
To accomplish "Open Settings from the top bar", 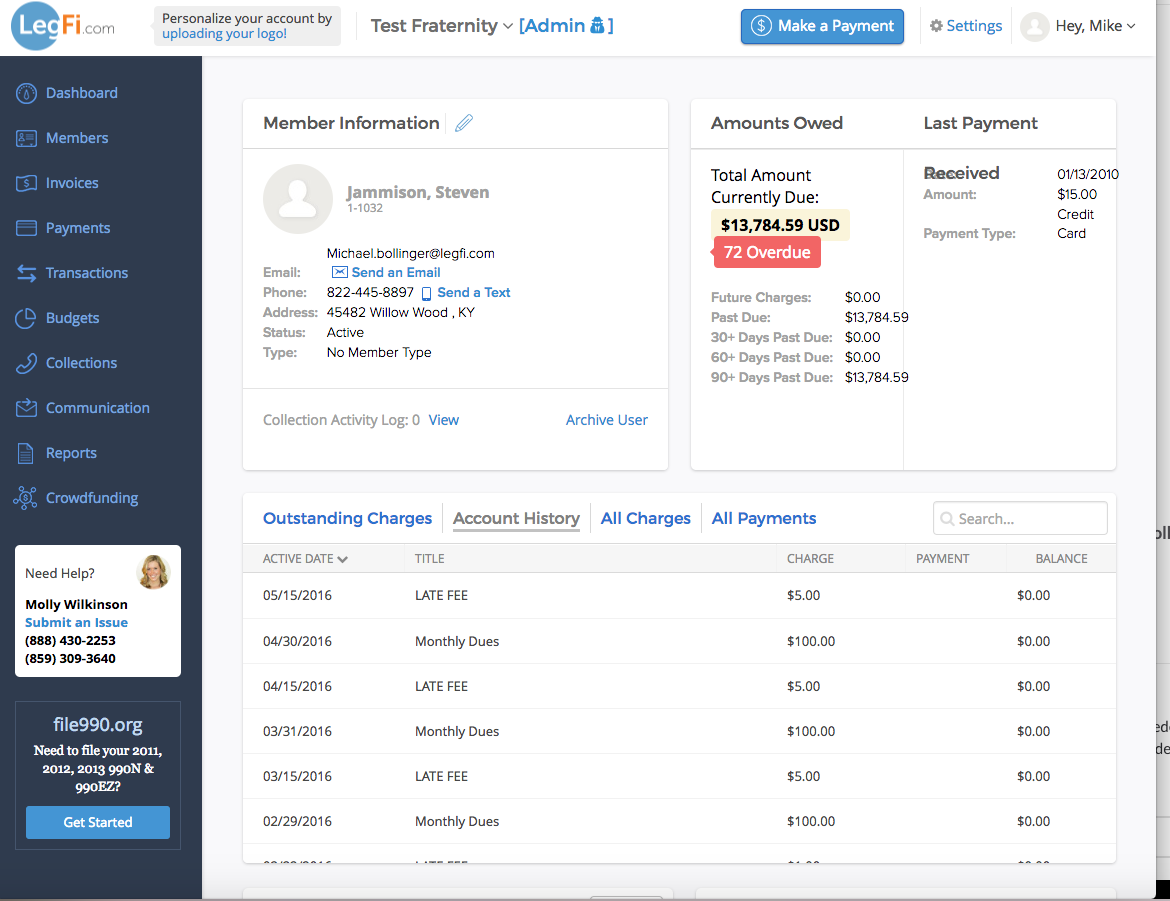I will tap(965, 25).
